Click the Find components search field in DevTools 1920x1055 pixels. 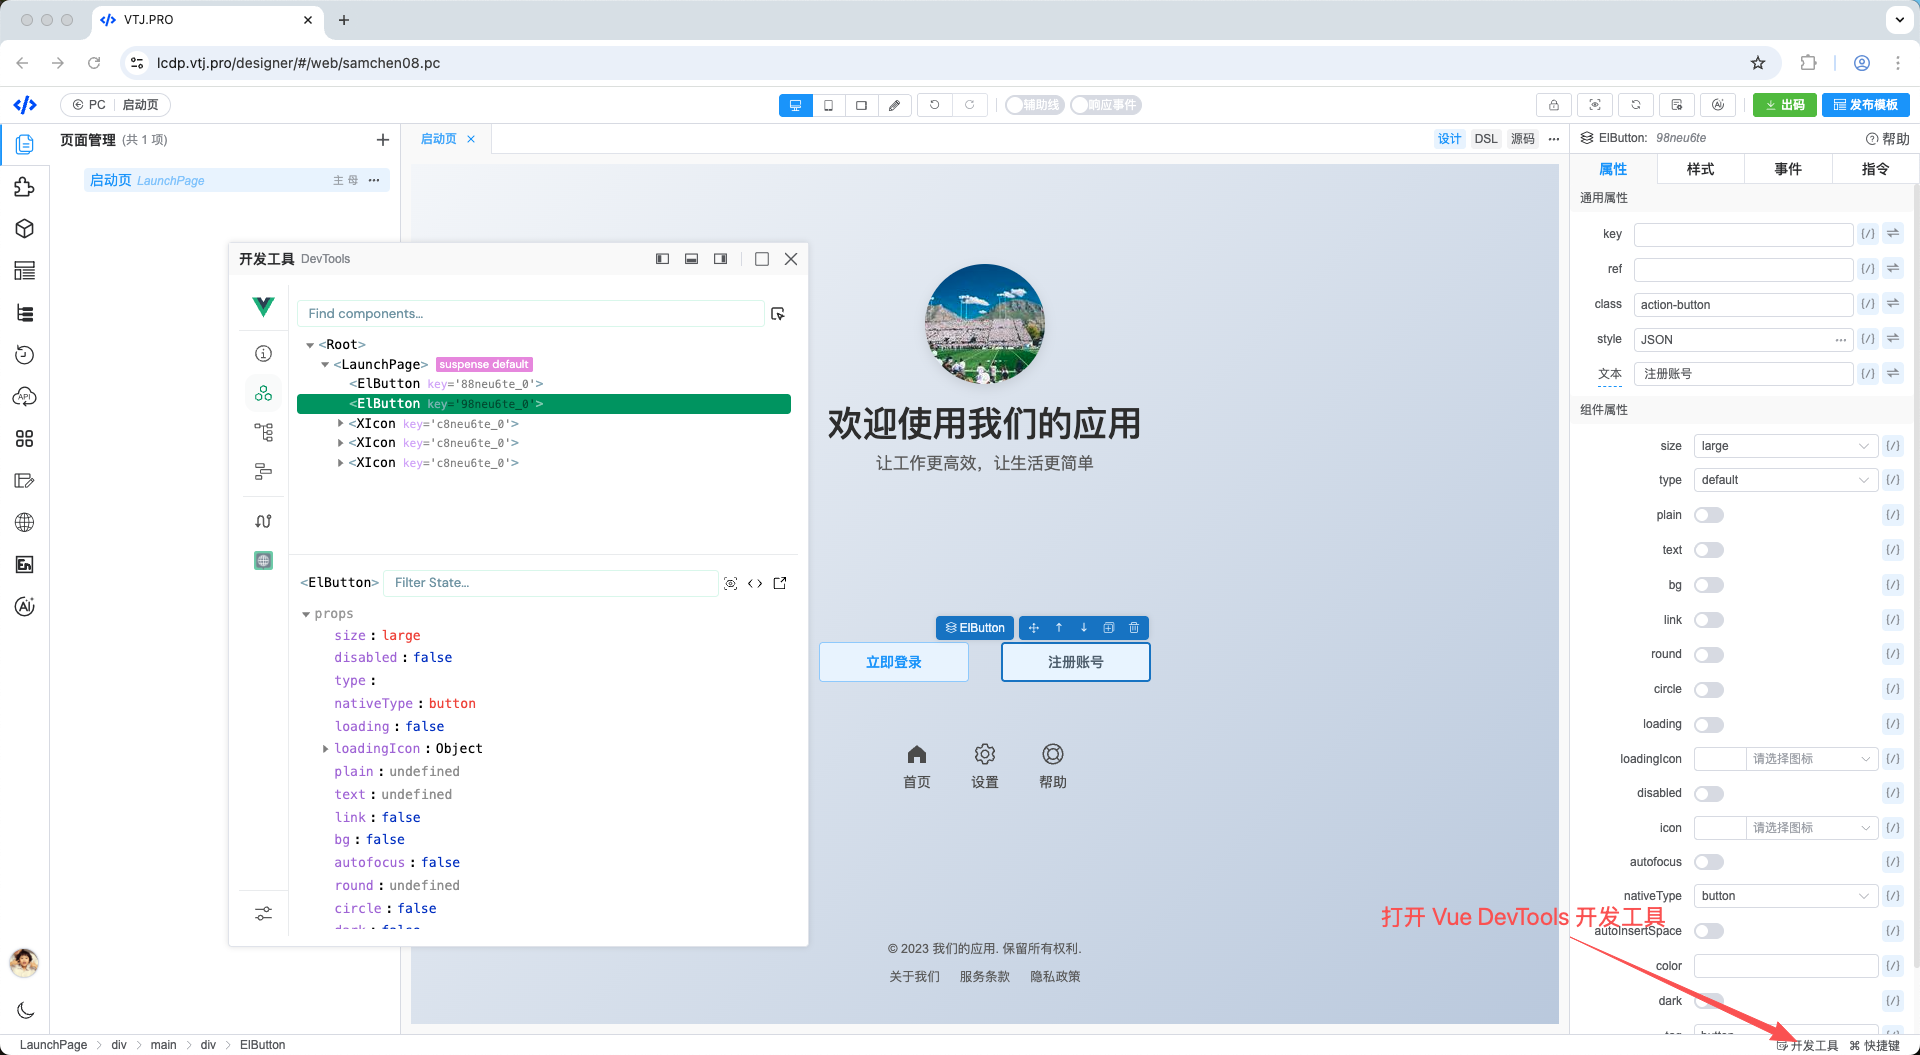(x=530, y=313)
